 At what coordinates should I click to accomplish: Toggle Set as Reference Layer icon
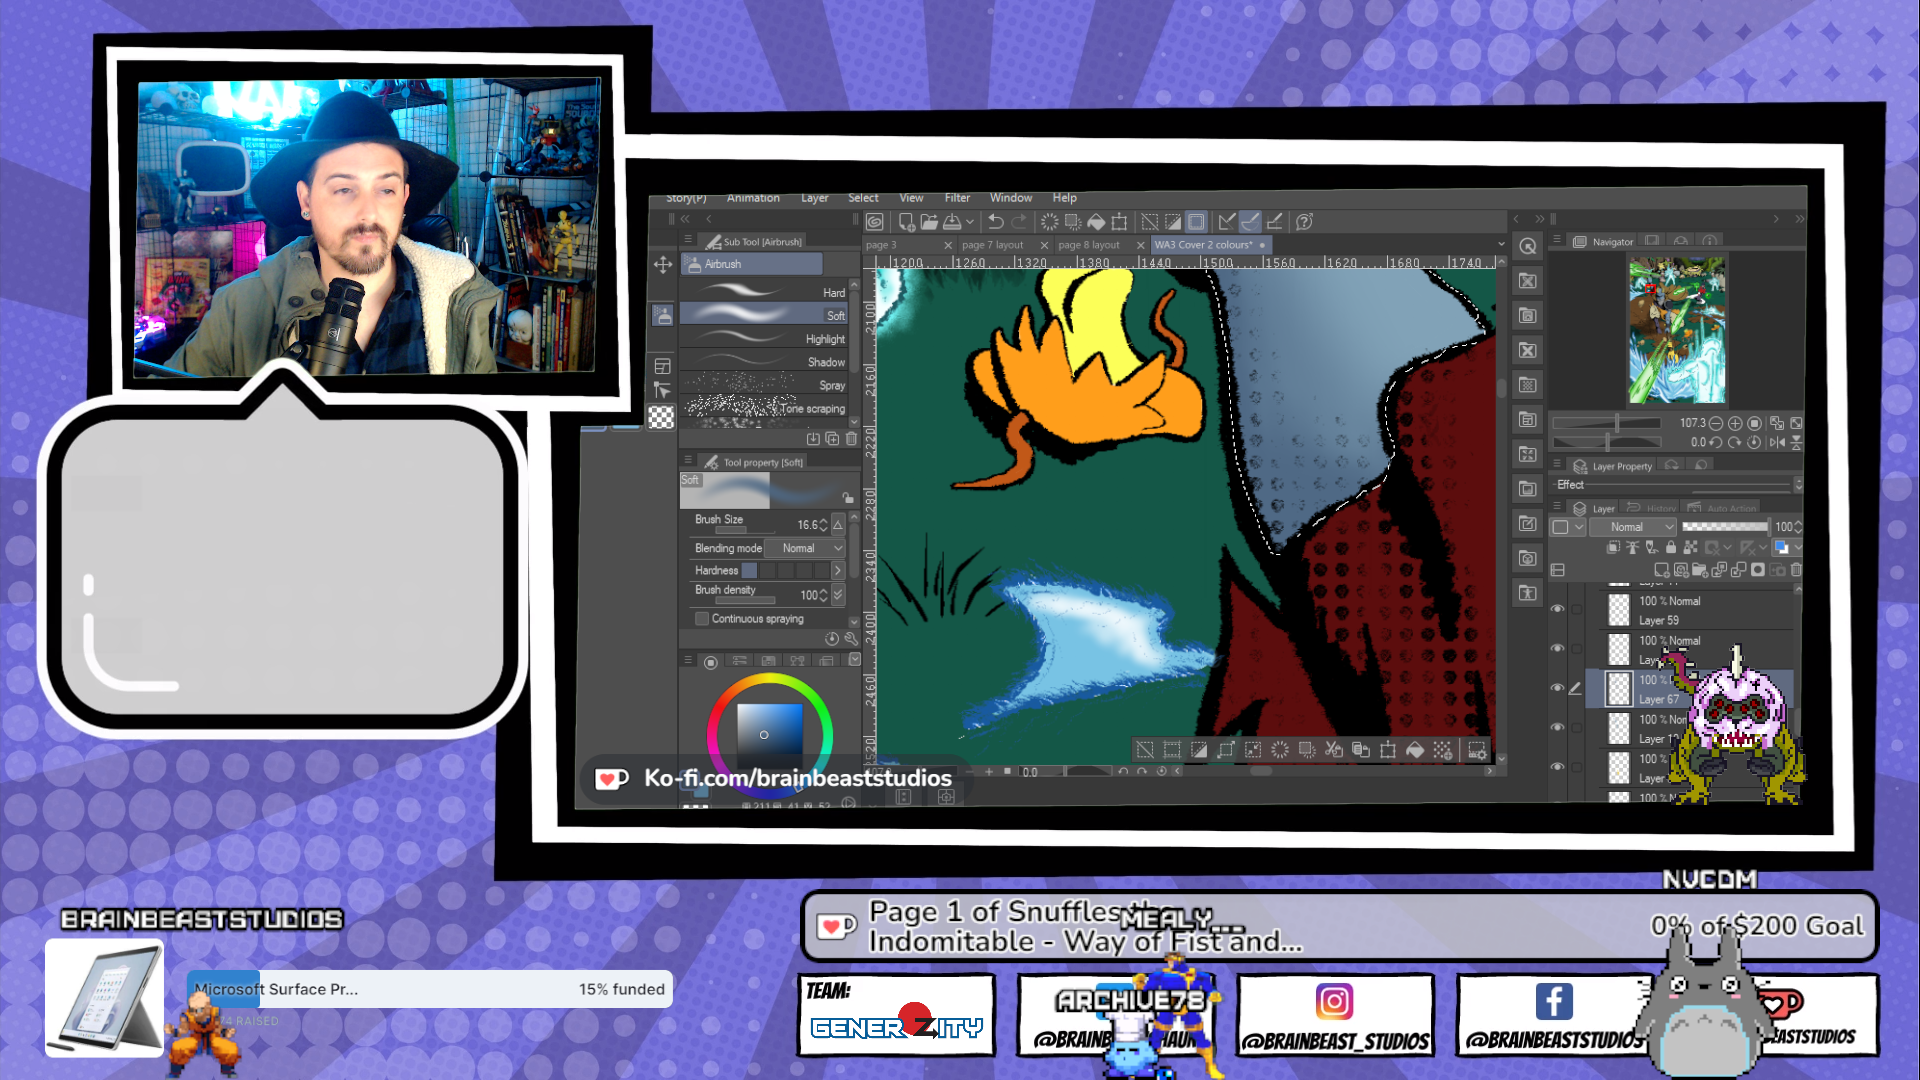tap(1632, 547)
